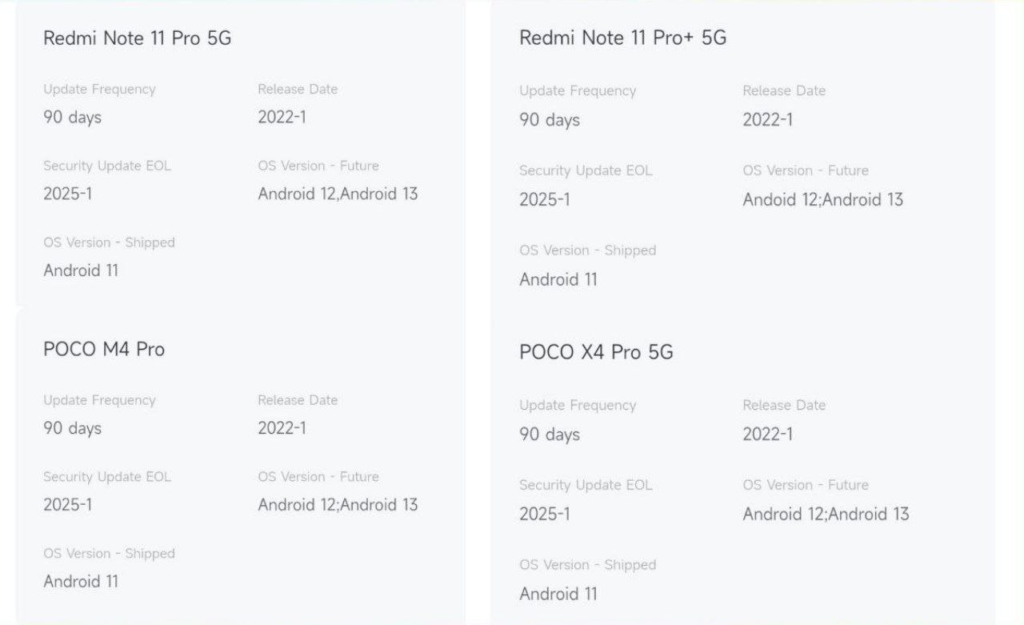Click OS Version - Future label in Redmi Note 11 Pro+ 5G

coord(805,170)
